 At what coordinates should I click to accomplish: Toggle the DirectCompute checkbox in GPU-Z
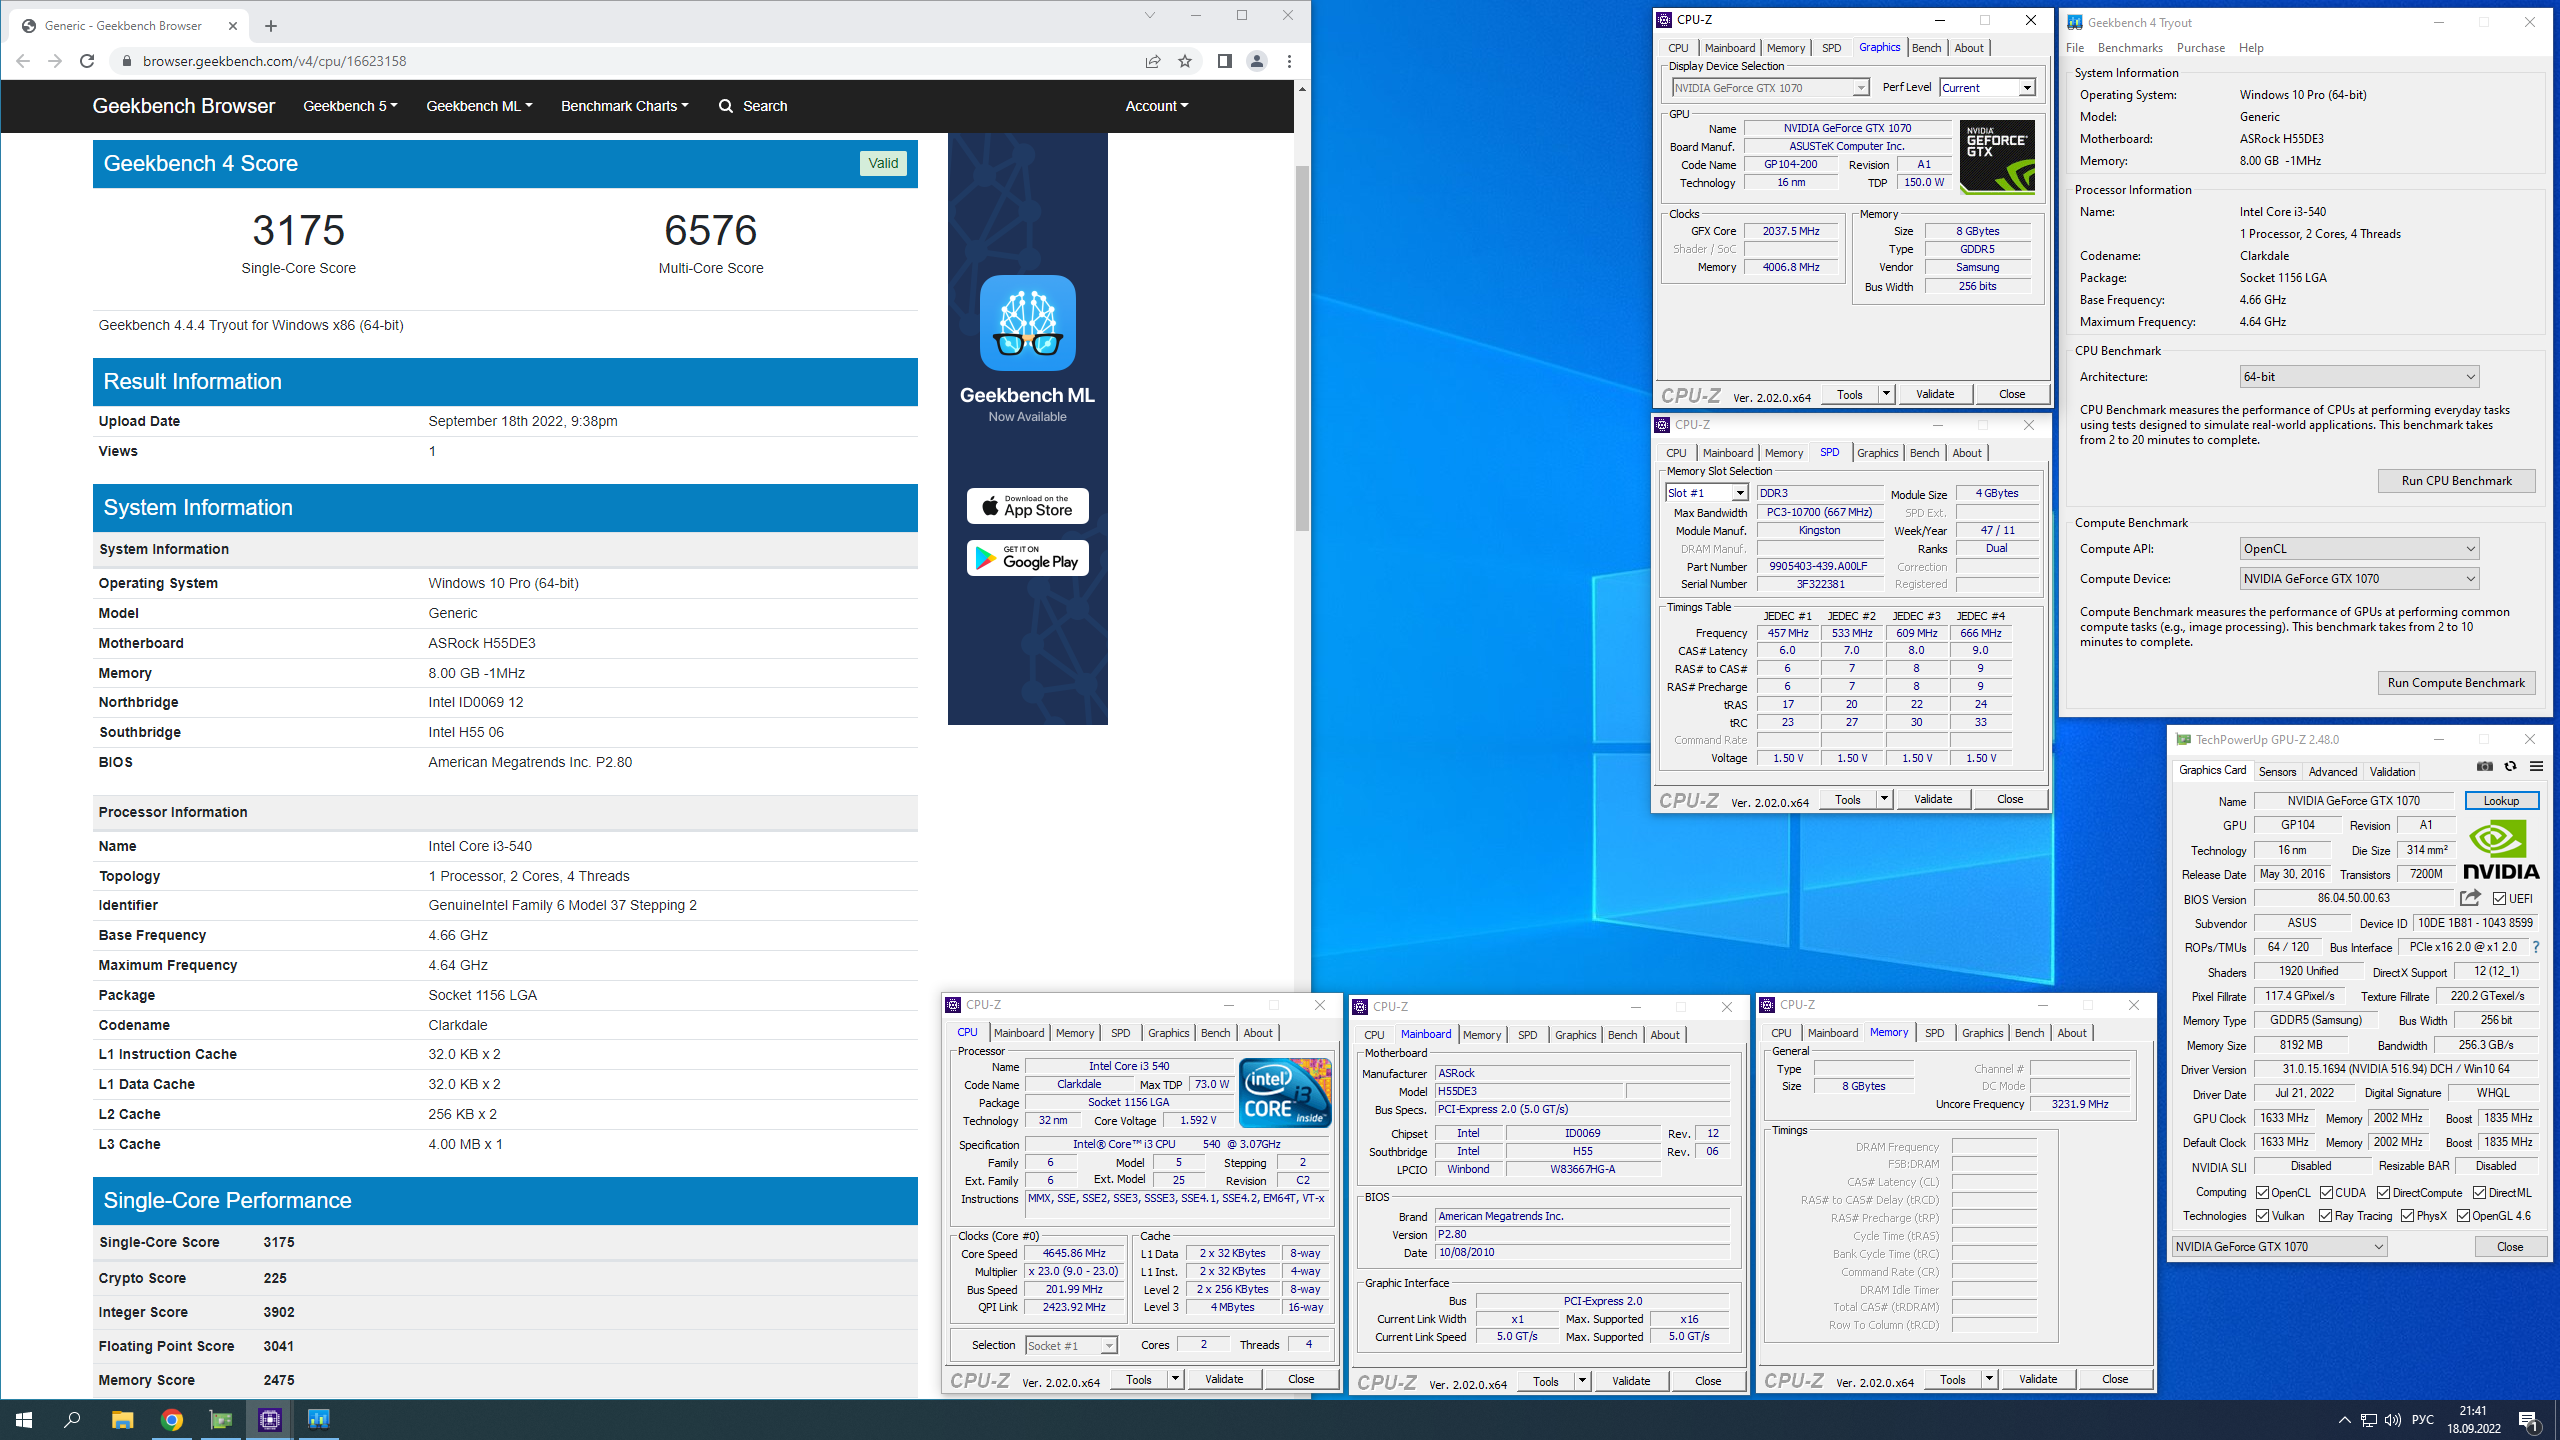point(2384,1192)
